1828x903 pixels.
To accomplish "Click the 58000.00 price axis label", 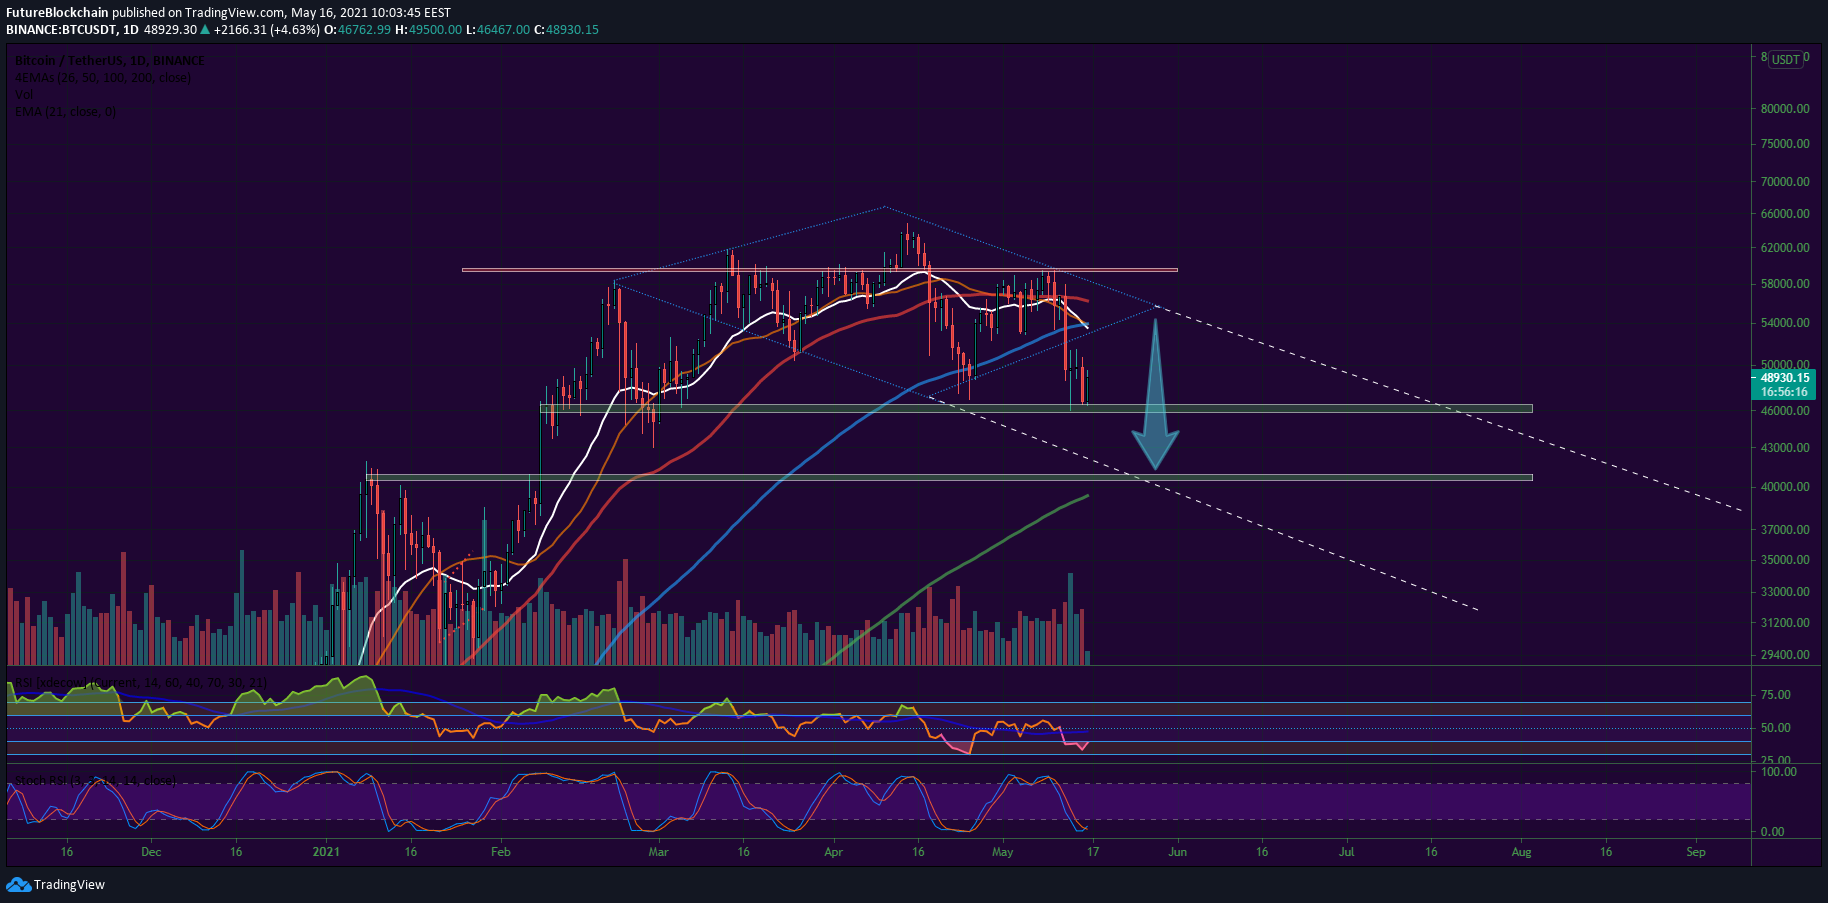I will (x=1785, y=284).
